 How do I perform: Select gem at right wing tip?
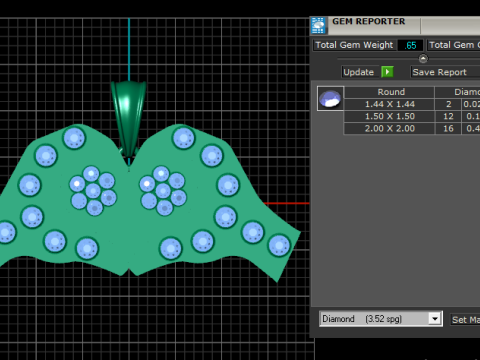click(279, 245)
